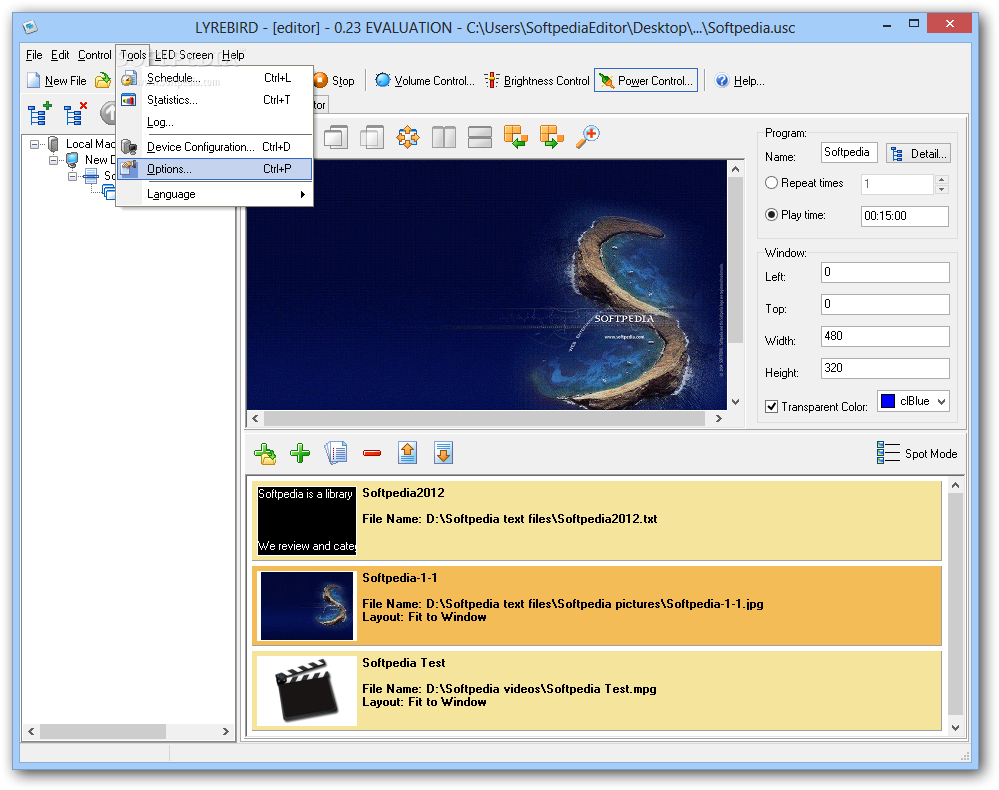Click the Help toolbar button
The height and width of the screenshot is (790, 999).
[x=740, y=81]
